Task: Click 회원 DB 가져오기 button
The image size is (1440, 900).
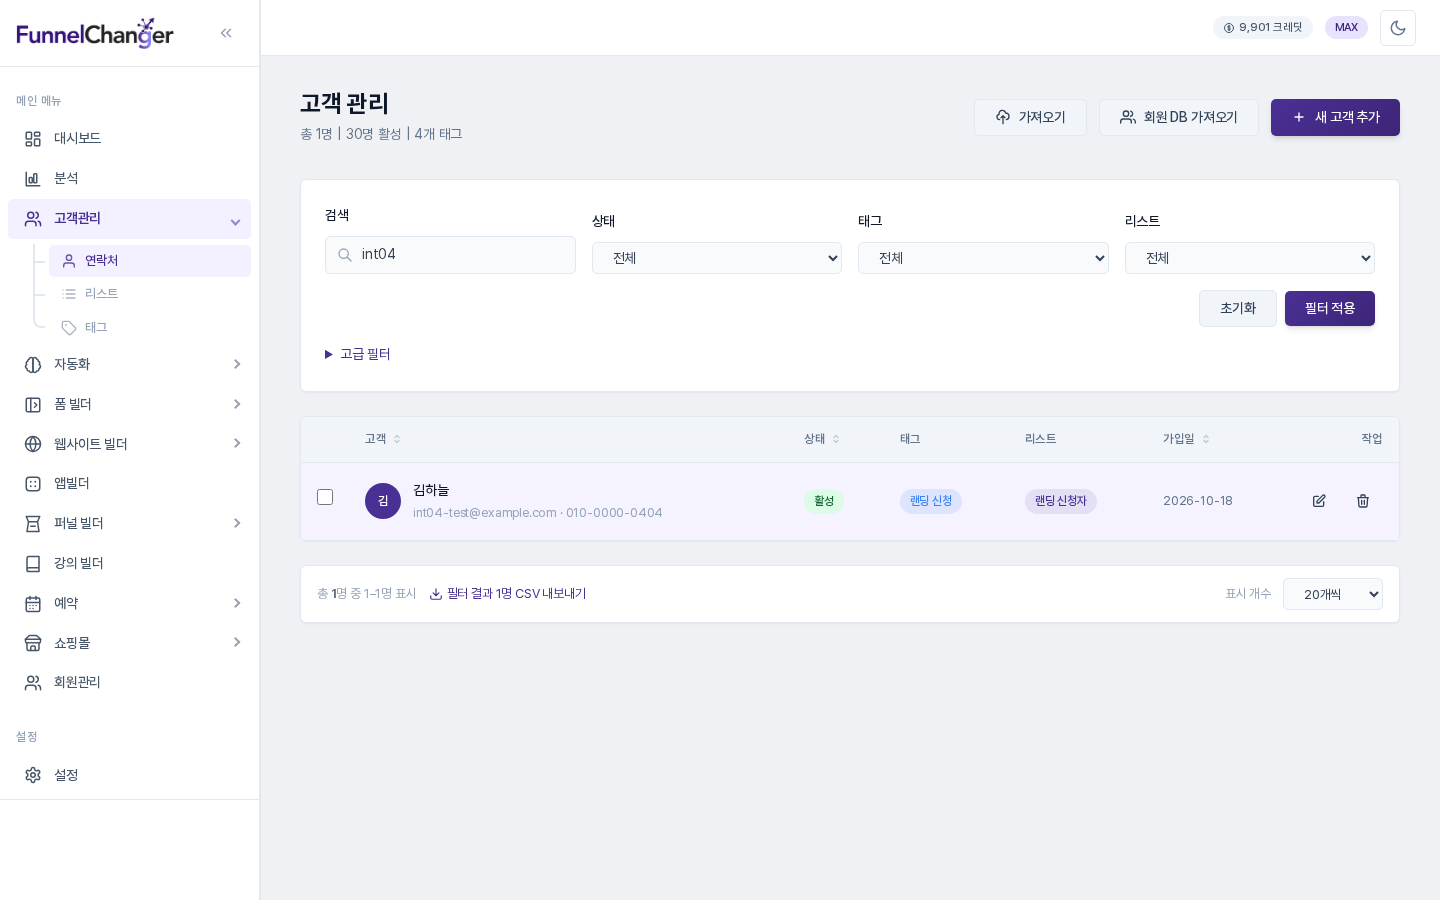Action: [x=1179, y=117]
